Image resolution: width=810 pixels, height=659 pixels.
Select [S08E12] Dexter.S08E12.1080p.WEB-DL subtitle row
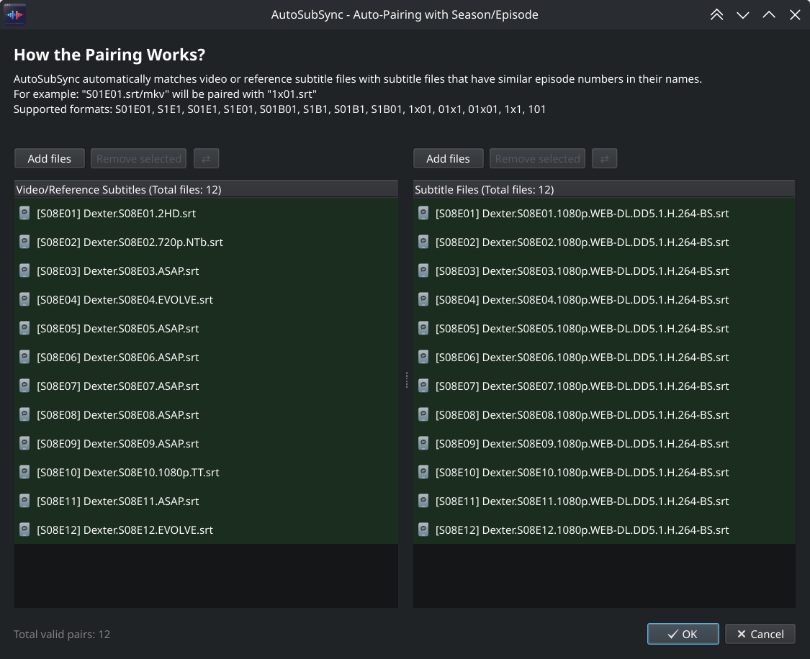click(604, 529)
